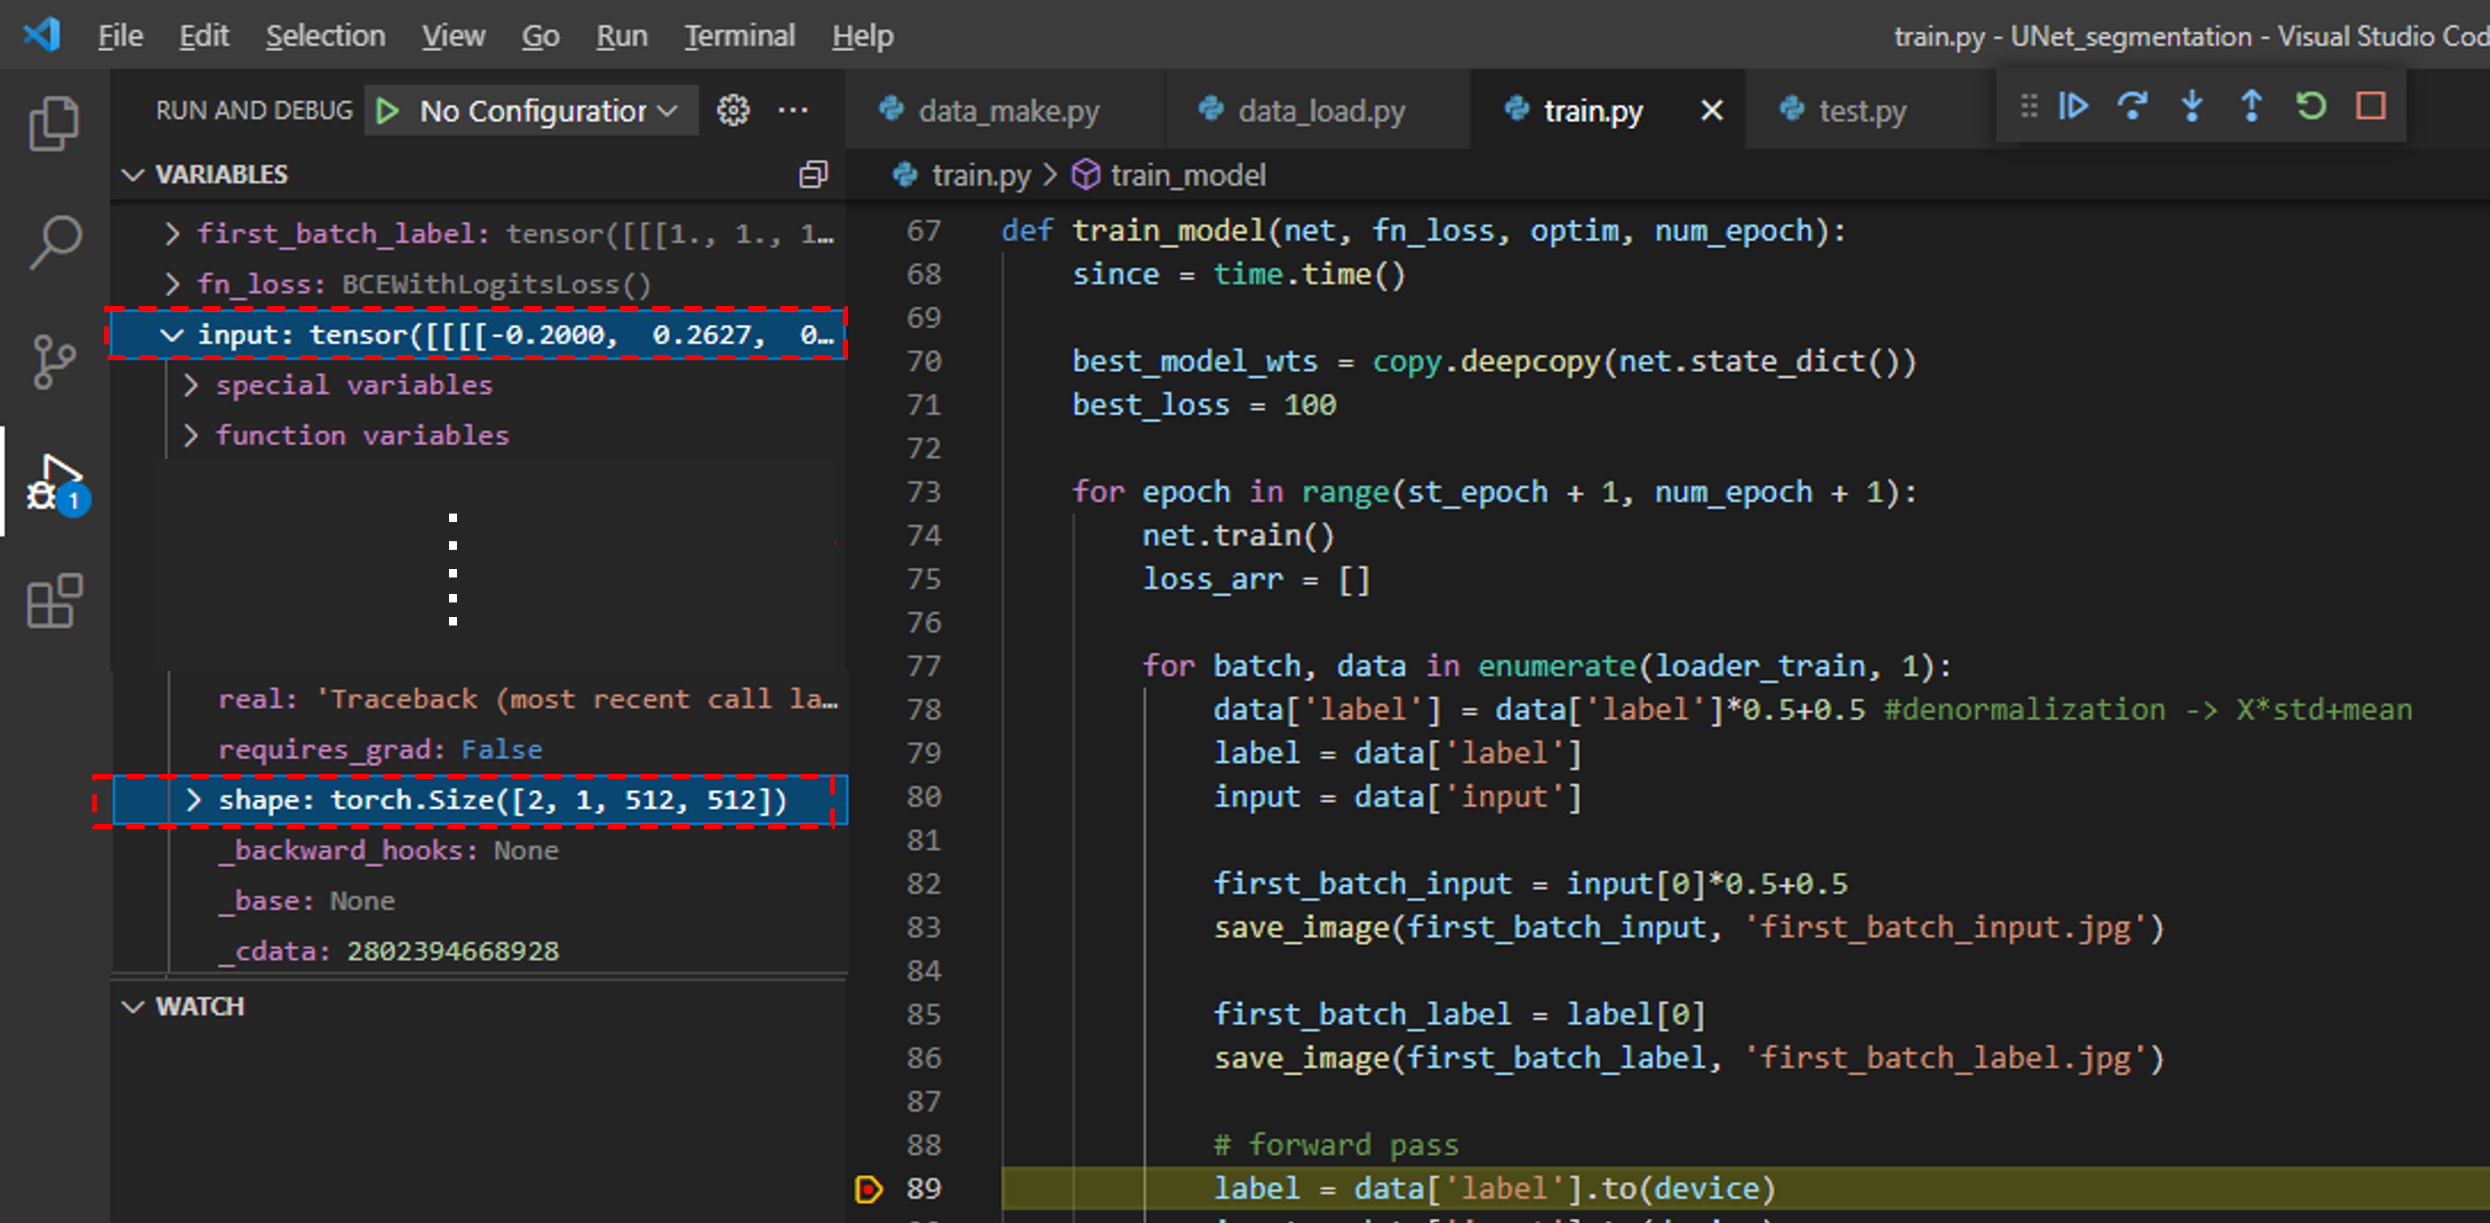
Task: Open the Extensions view icon
Action: (54, 601)
